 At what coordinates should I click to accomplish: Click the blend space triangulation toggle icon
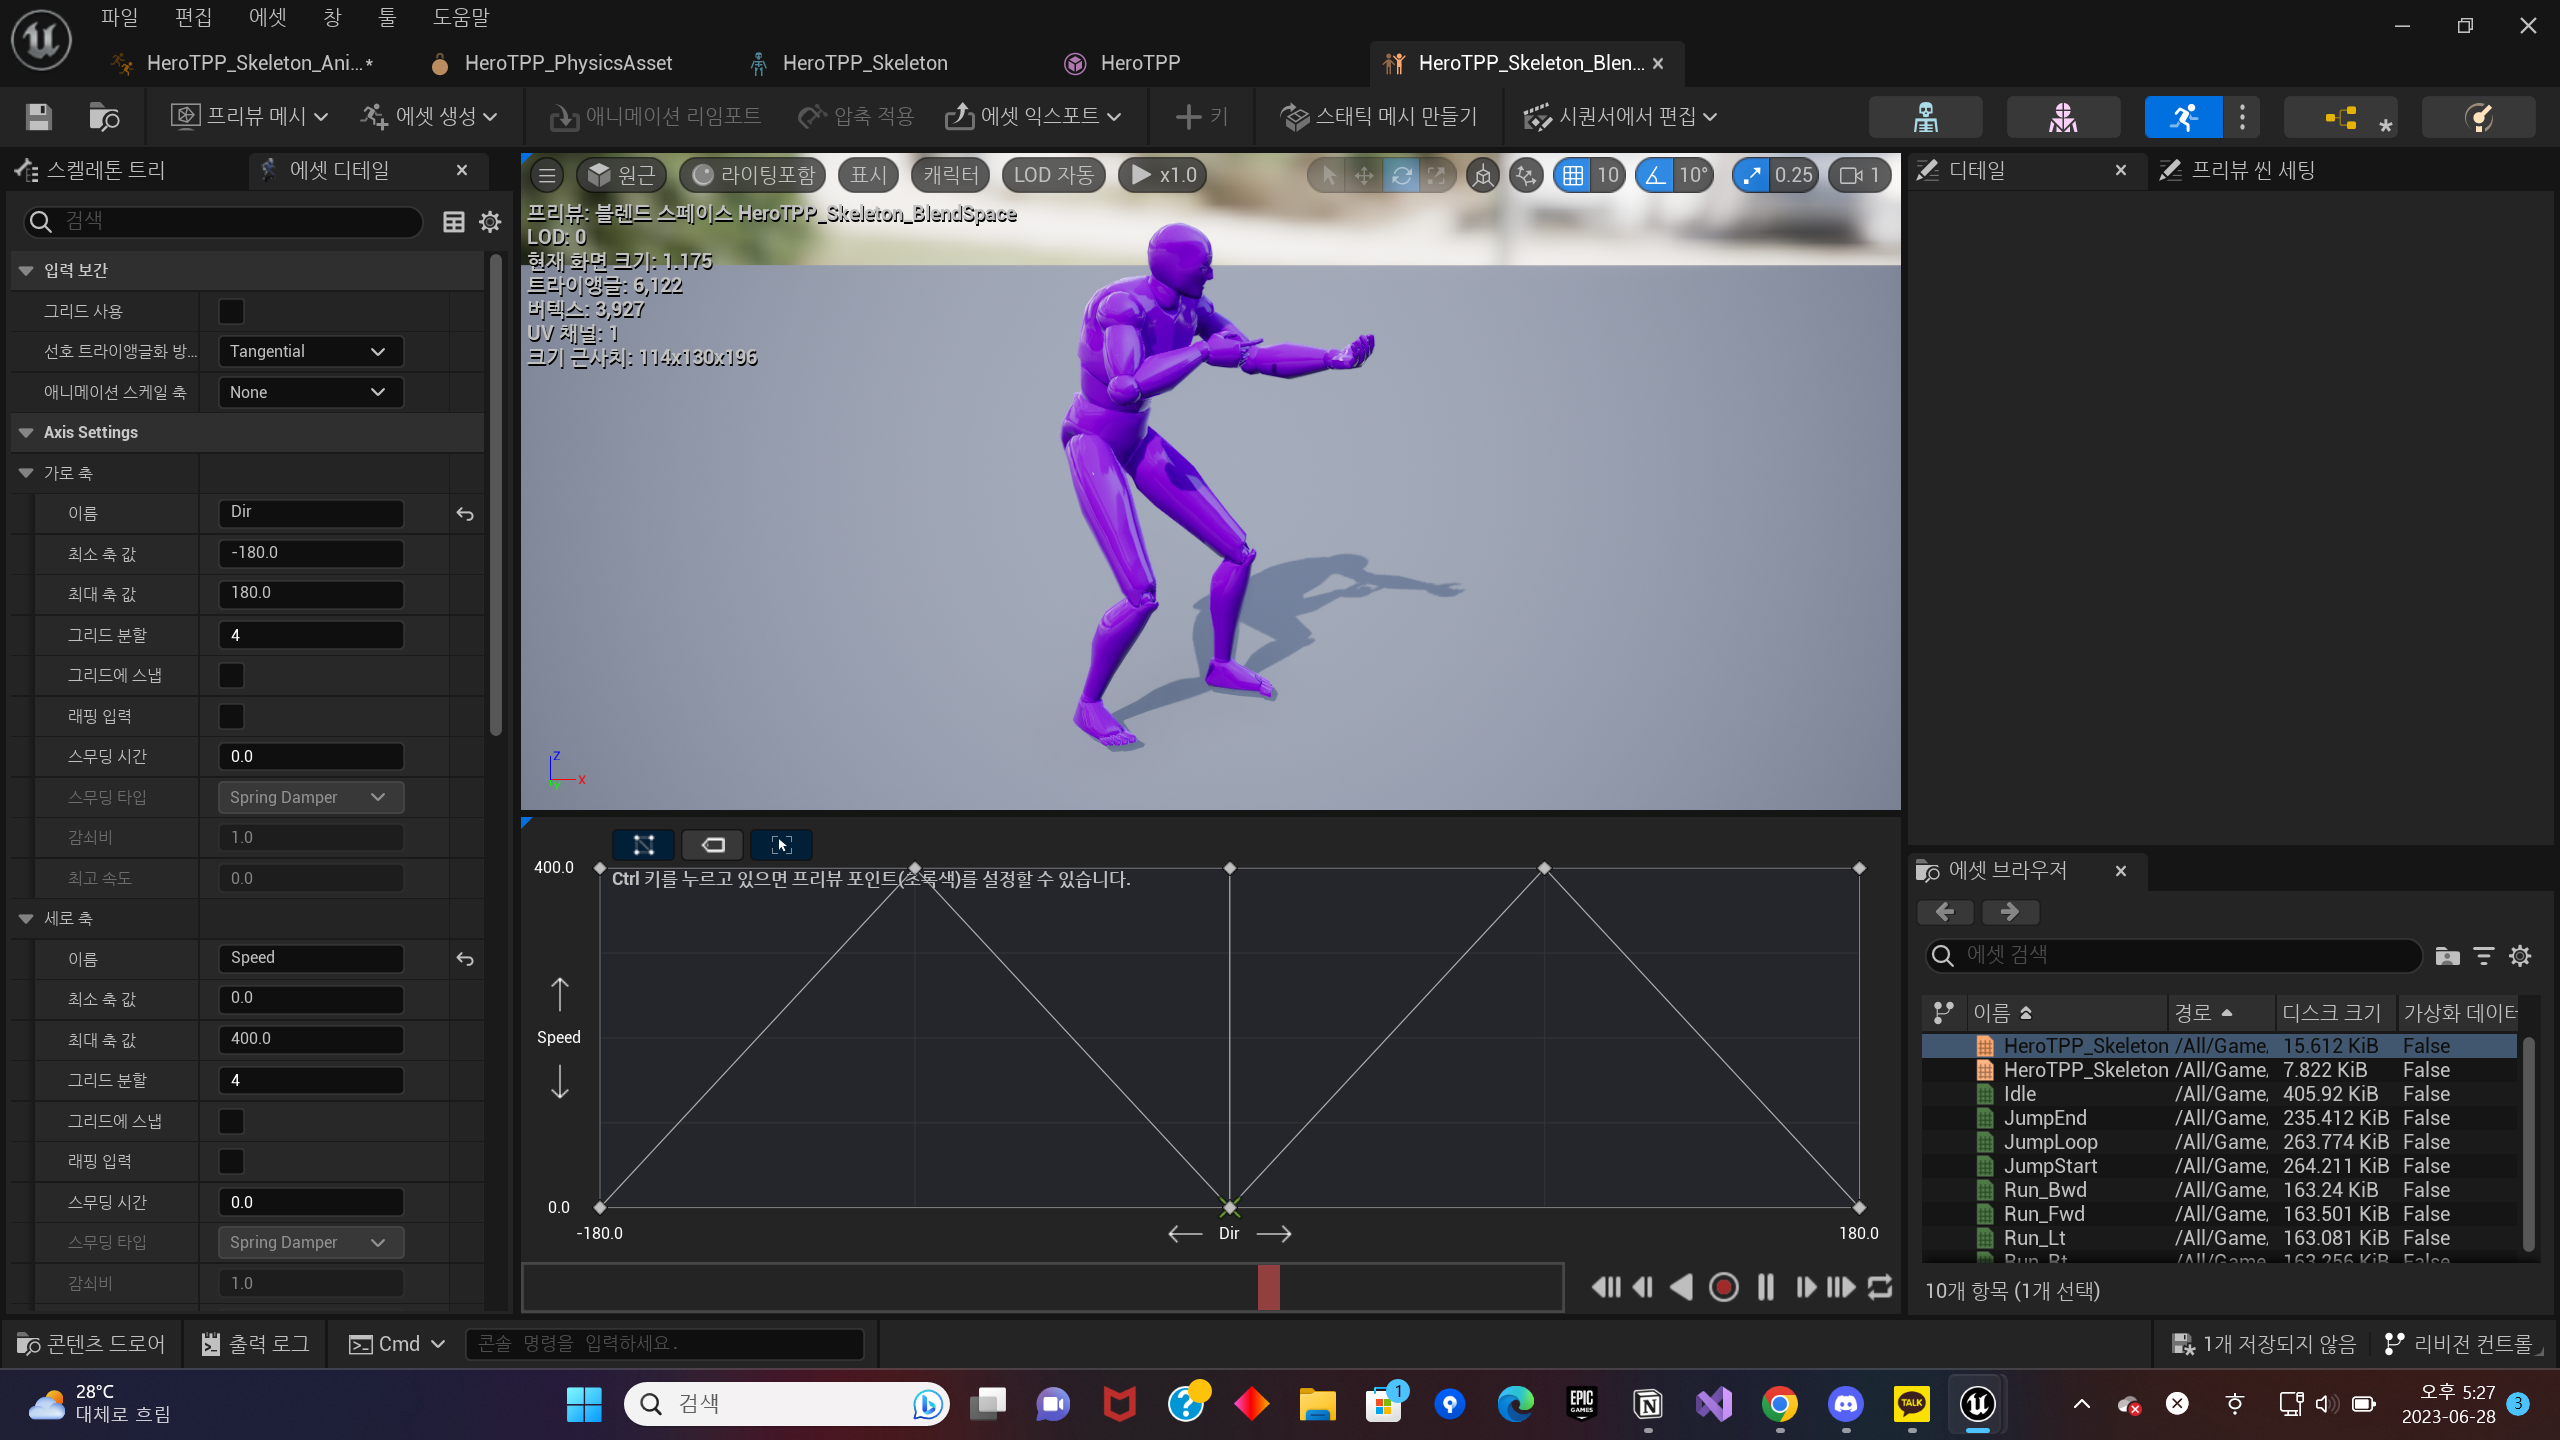[x=643, y=845]
